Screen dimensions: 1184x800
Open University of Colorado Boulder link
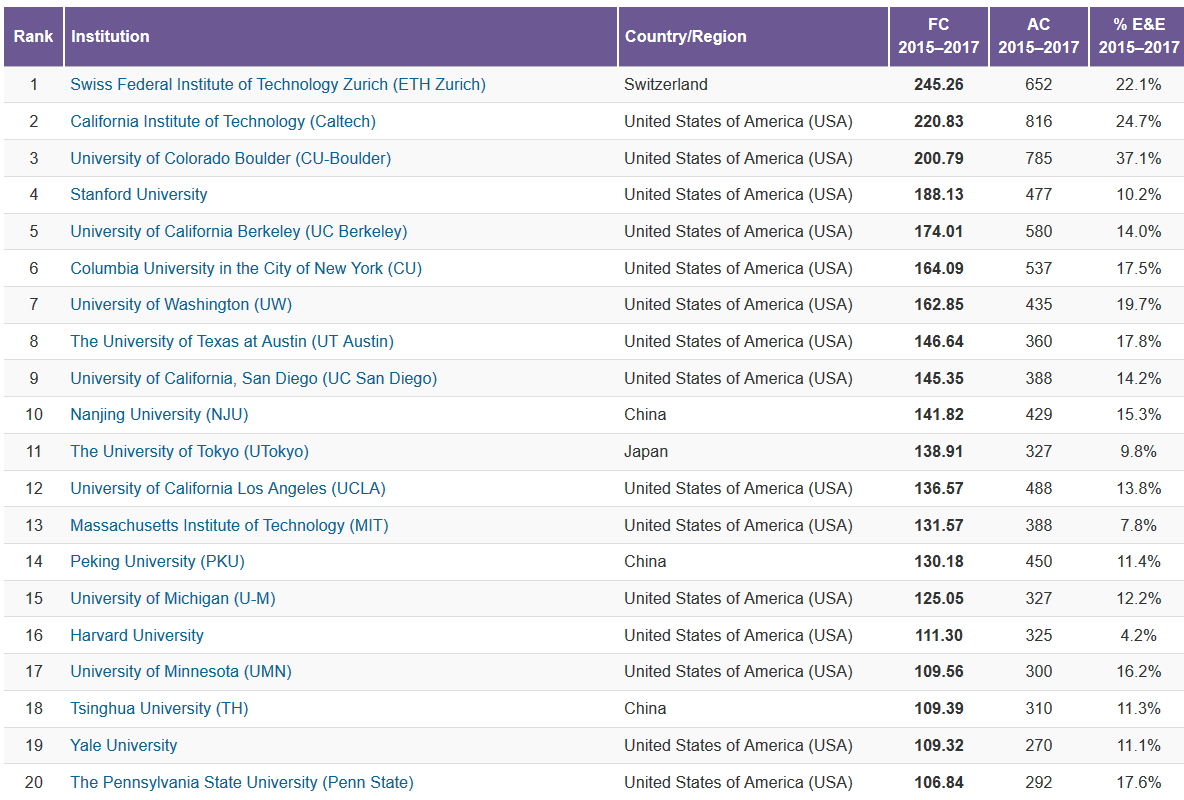230,159
